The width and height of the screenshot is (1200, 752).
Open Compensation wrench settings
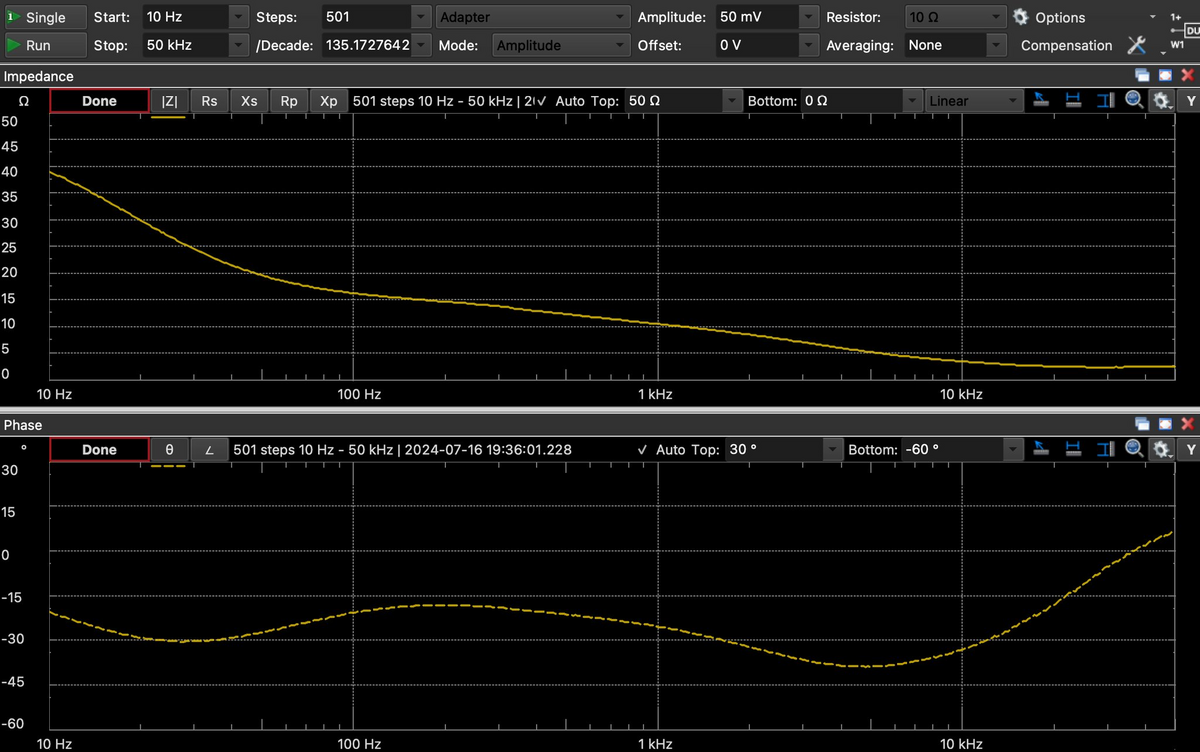1136,45
